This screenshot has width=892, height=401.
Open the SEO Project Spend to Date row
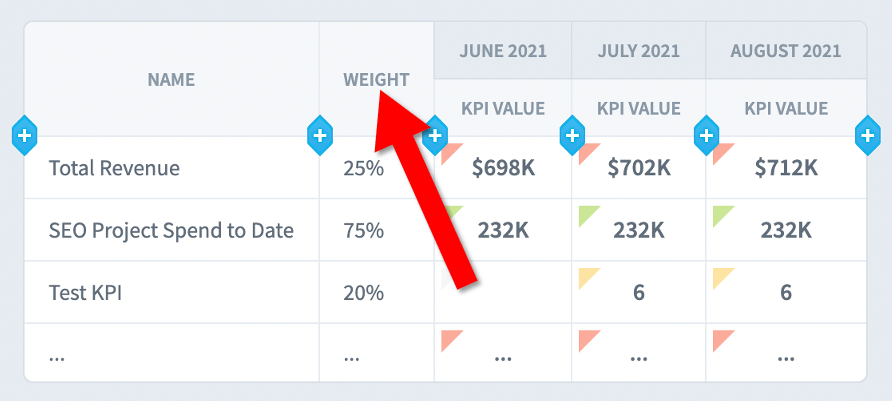[171, 230]
